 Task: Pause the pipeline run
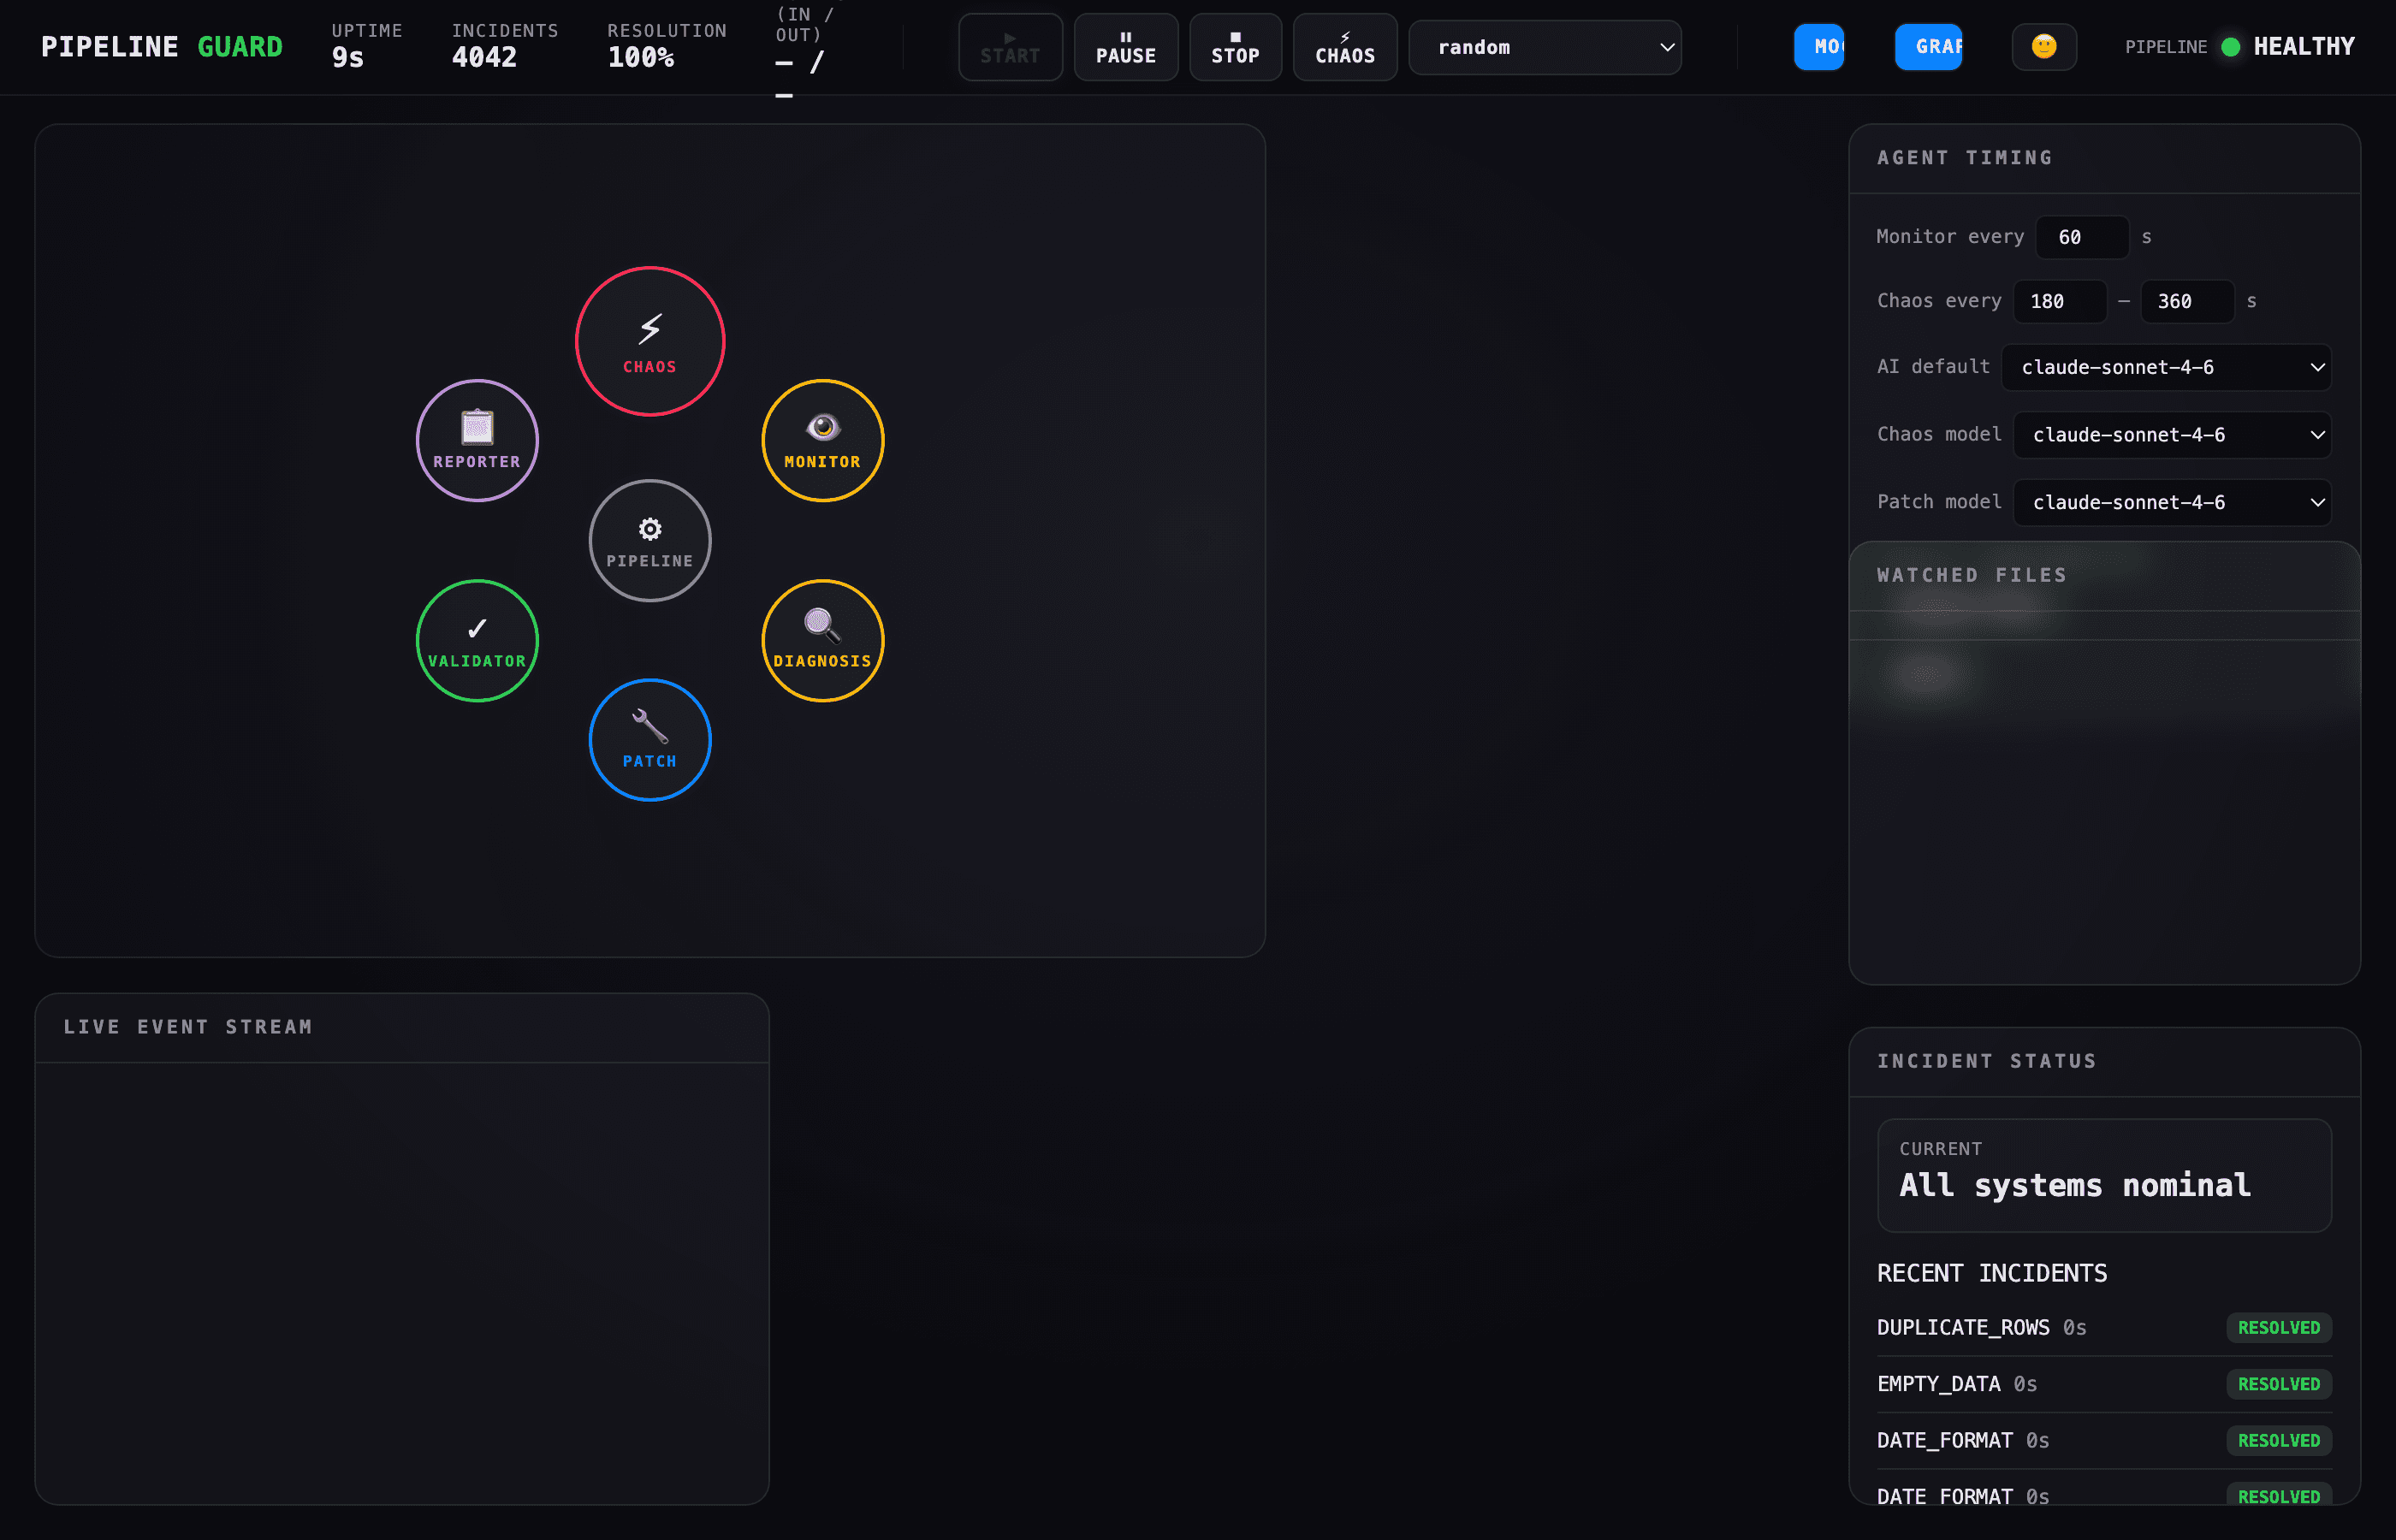1126,47
